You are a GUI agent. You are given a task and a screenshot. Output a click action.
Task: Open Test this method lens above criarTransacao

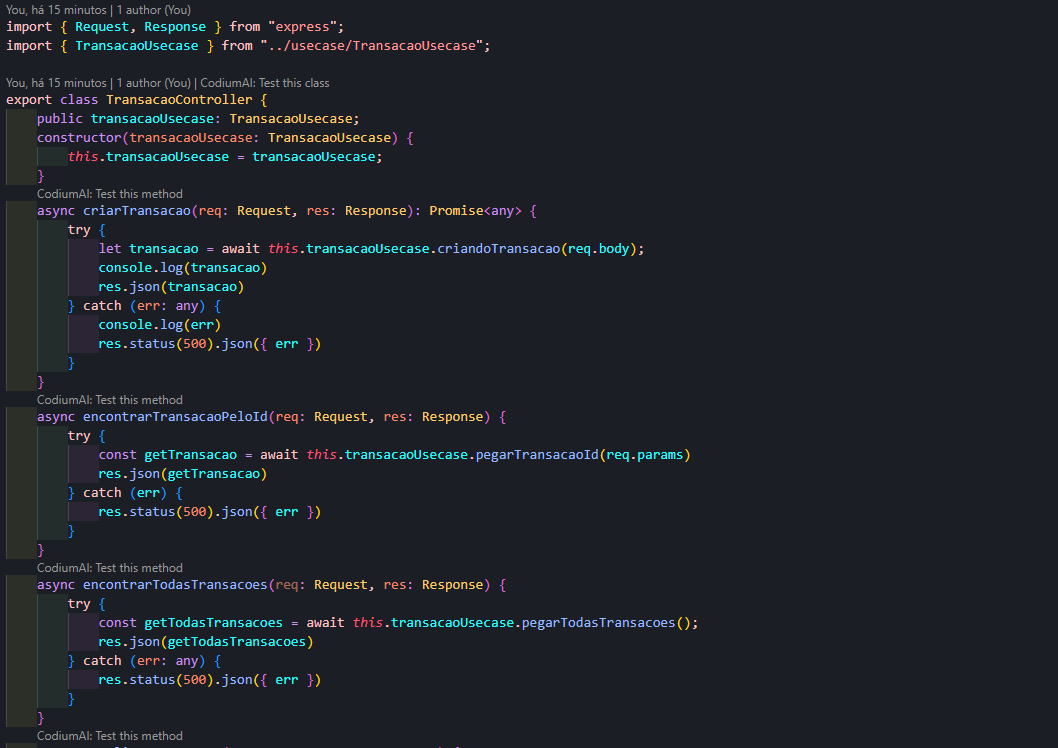click(x=109, y=194)
